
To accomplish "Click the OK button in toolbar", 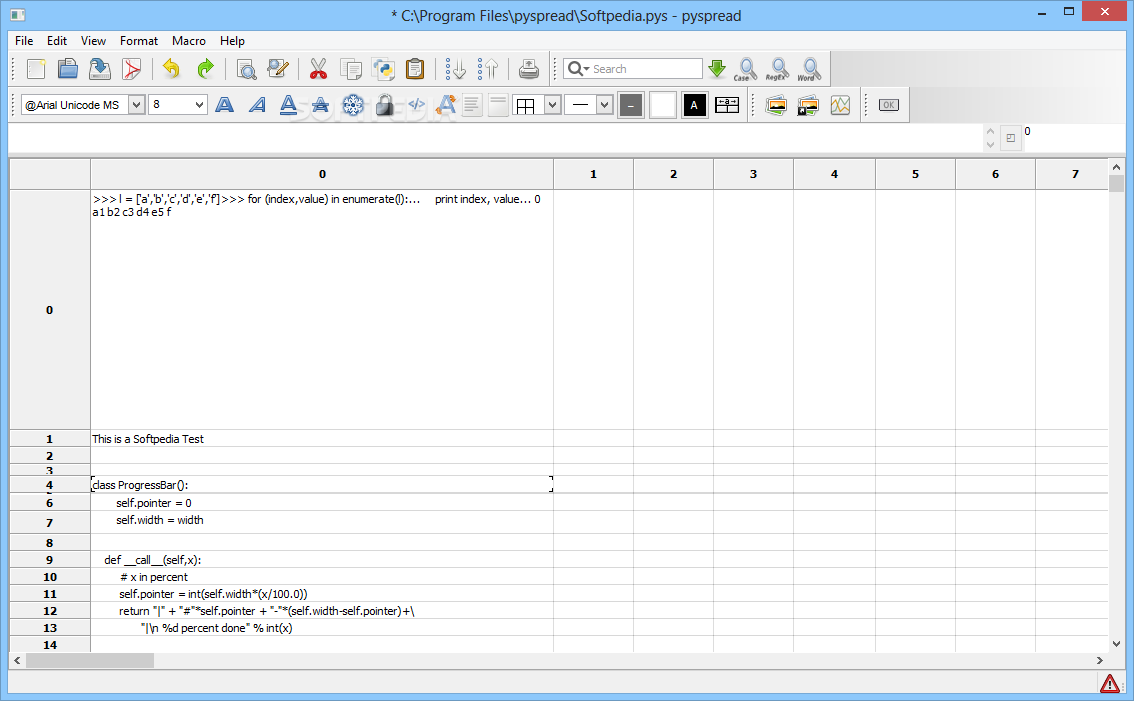I will pyautogui.click(x=889, y=105).
